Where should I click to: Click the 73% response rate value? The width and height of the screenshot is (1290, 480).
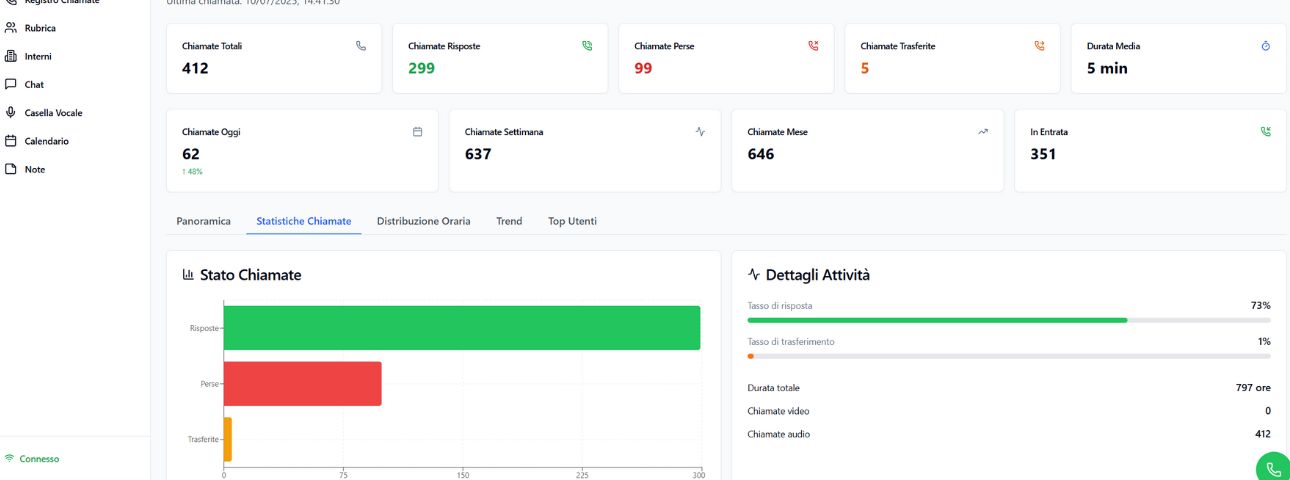[x=1260, y=305]
